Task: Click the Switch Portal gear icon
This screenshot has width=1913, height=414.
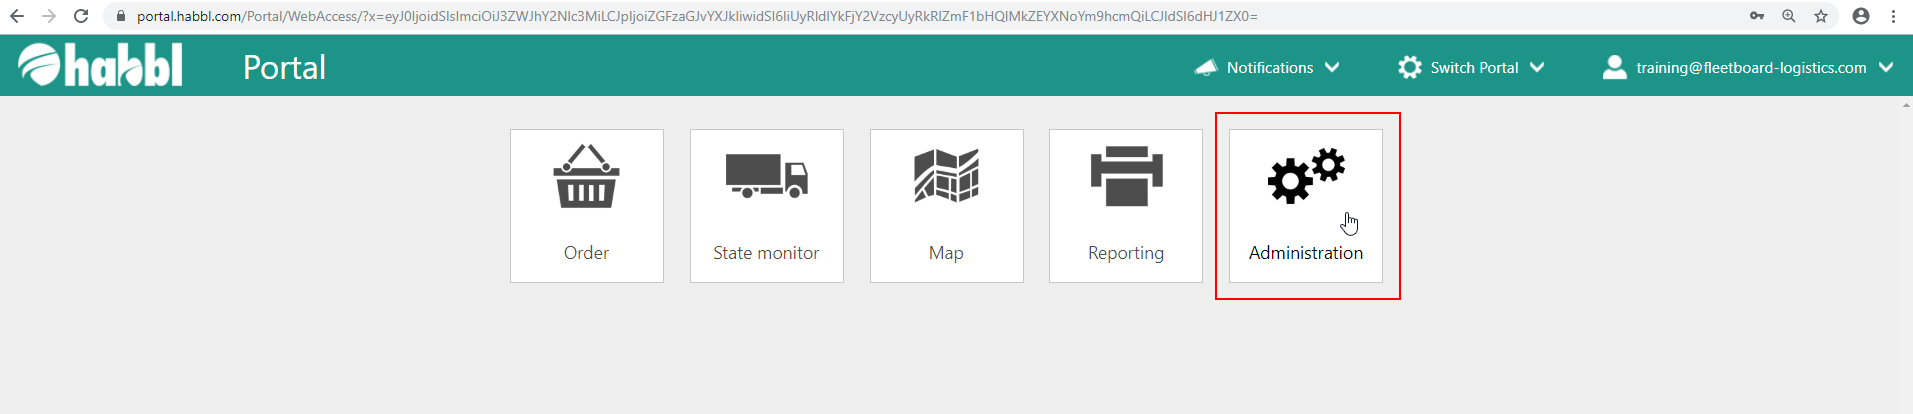Action: coord(1409,67)
